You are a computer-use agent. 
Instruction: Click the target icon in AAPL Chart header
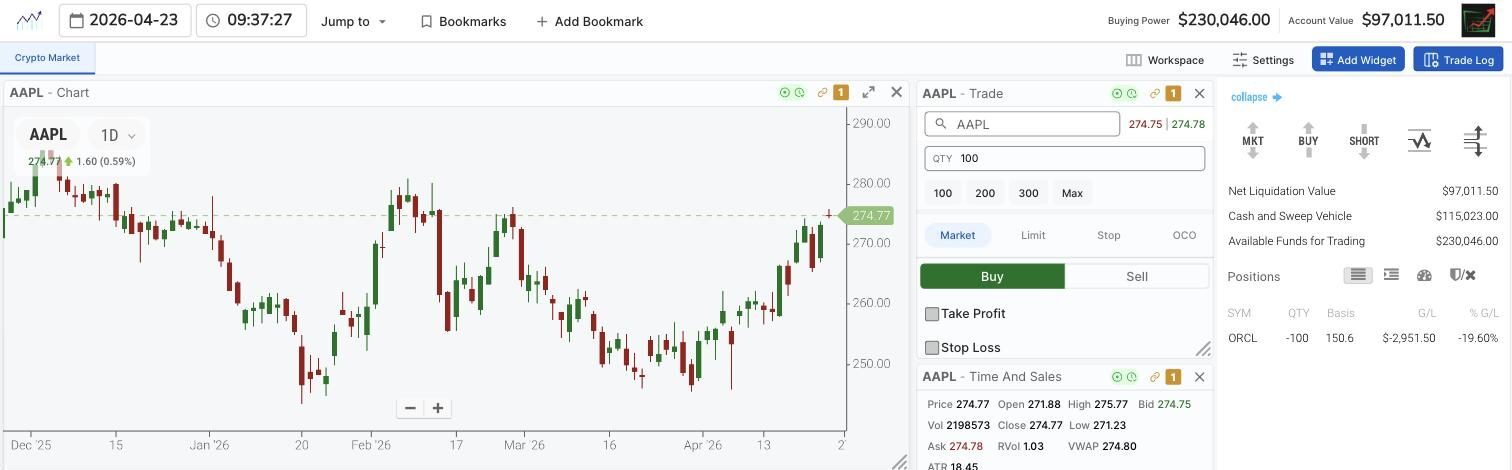coord(785,93)
